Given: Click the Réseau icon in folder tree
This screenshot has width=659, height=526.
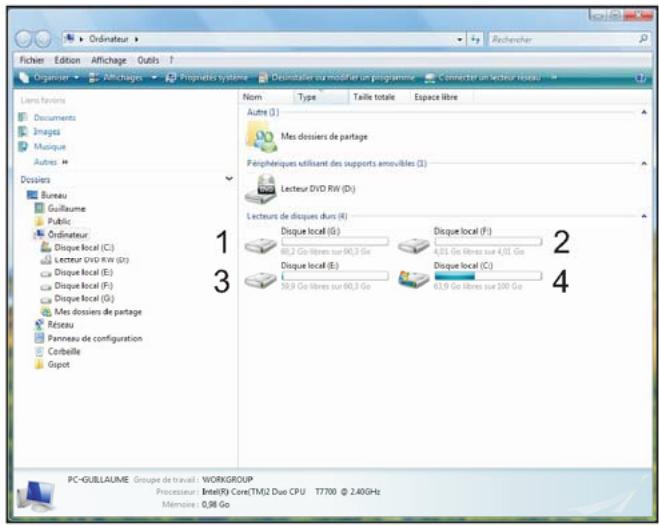Looking at the screenshot, I should coord(40,324).
